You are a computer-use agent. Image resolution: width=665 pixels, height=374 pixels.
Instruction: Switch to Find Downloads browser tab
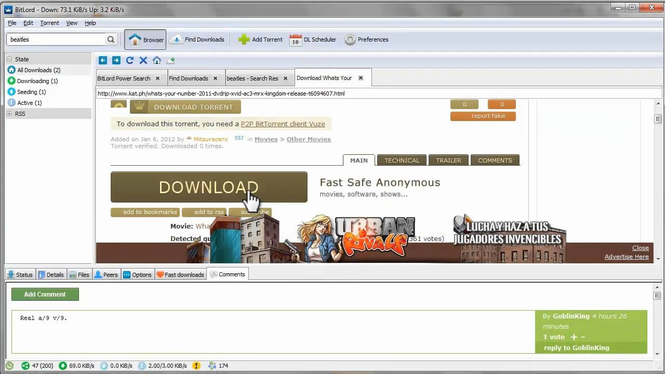tap(189, 78)
